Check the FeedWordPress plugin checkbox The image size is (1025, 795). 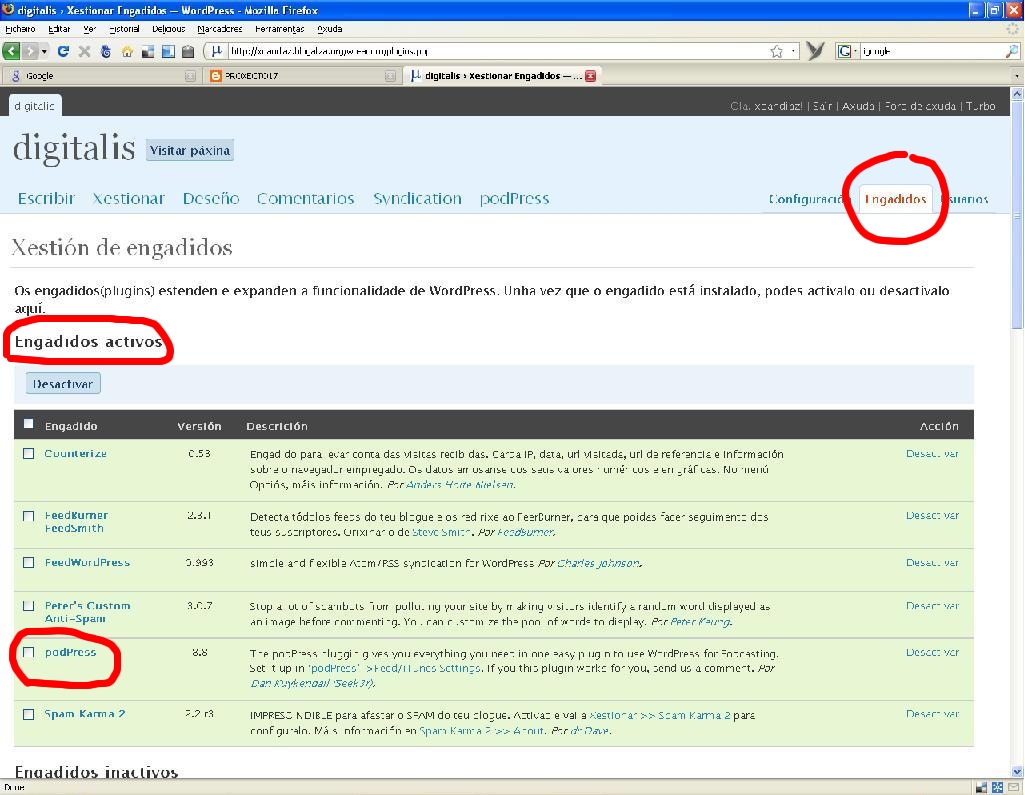tap(28, 562)
